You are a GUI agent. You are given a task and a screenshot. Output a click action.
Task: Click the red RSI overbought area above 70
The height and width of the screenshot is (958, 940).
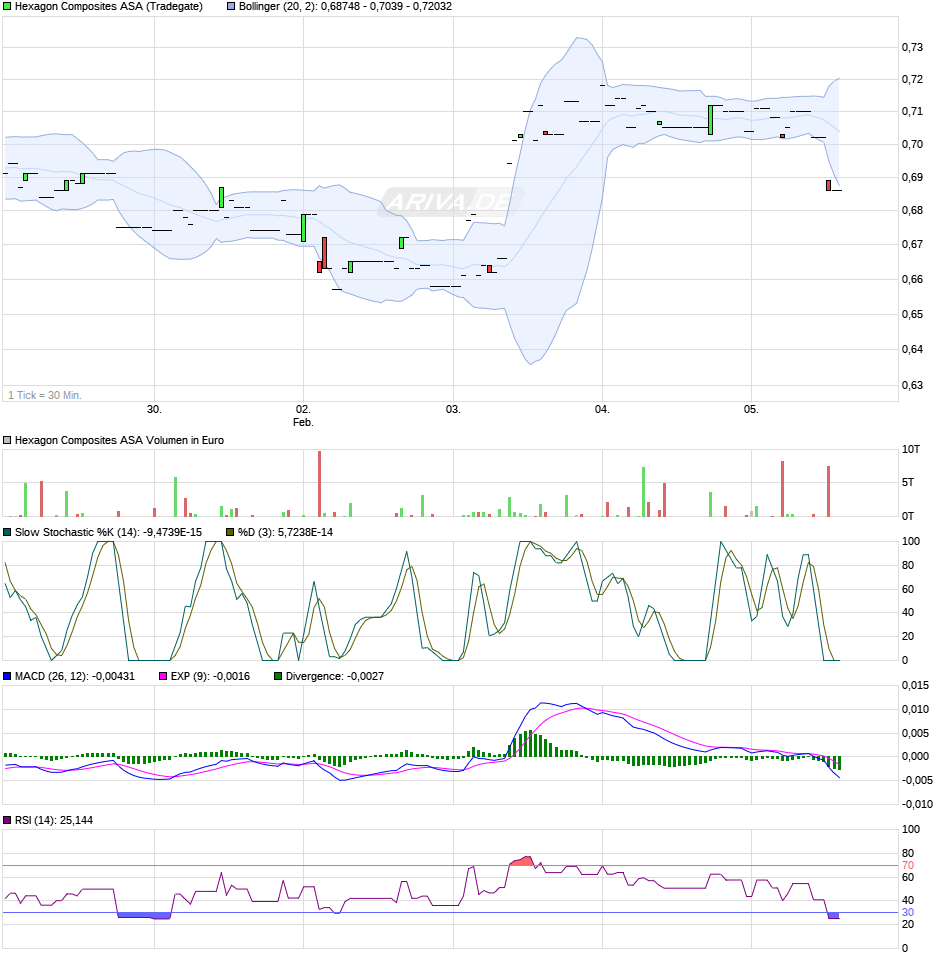click(x=523, y=861)
